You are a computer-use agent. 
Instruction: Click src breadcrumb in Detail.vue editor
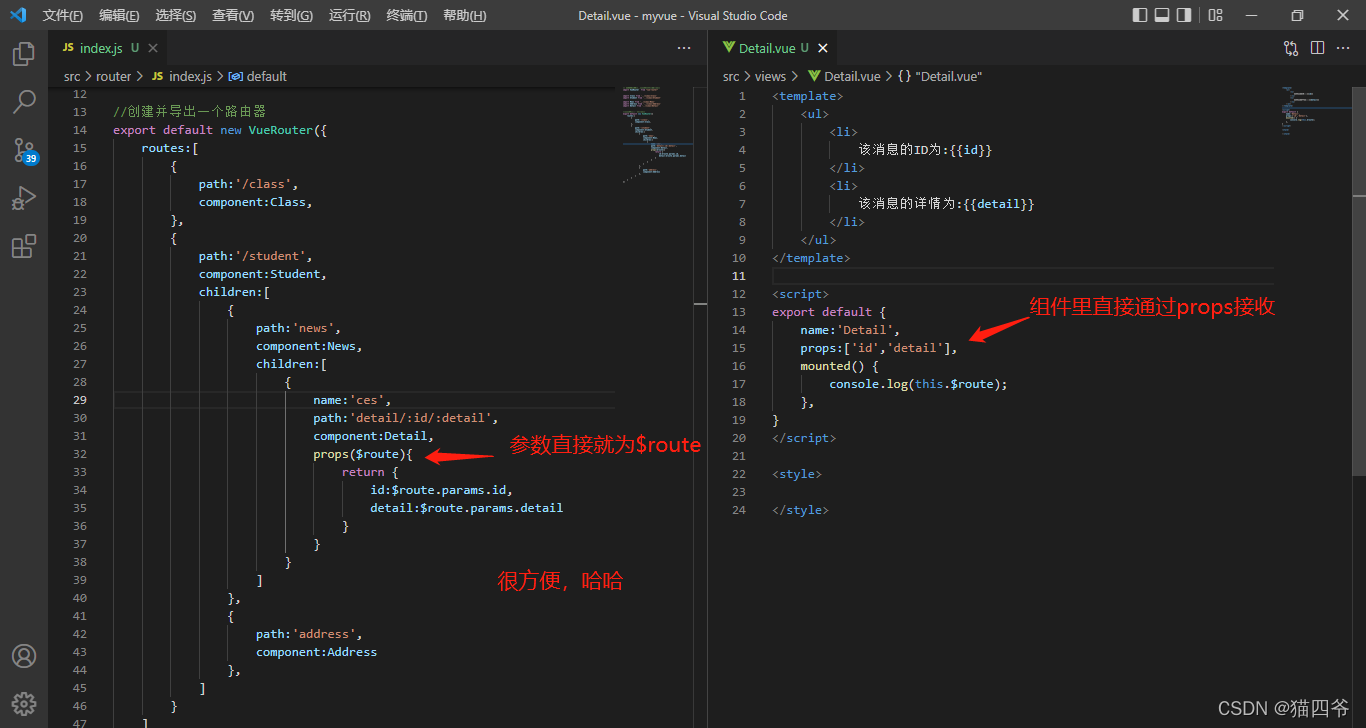click(731, 76)
